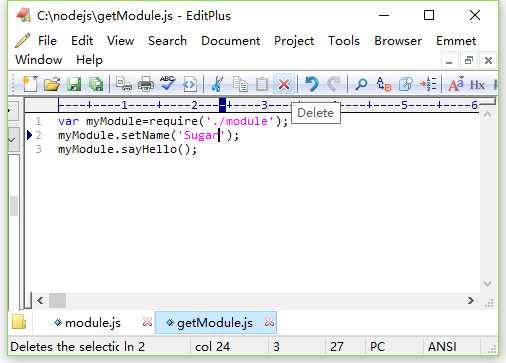This screenshot has height=363, width=506.
Task: Click the horizontal scrollbar thumb
Action: 58,301
